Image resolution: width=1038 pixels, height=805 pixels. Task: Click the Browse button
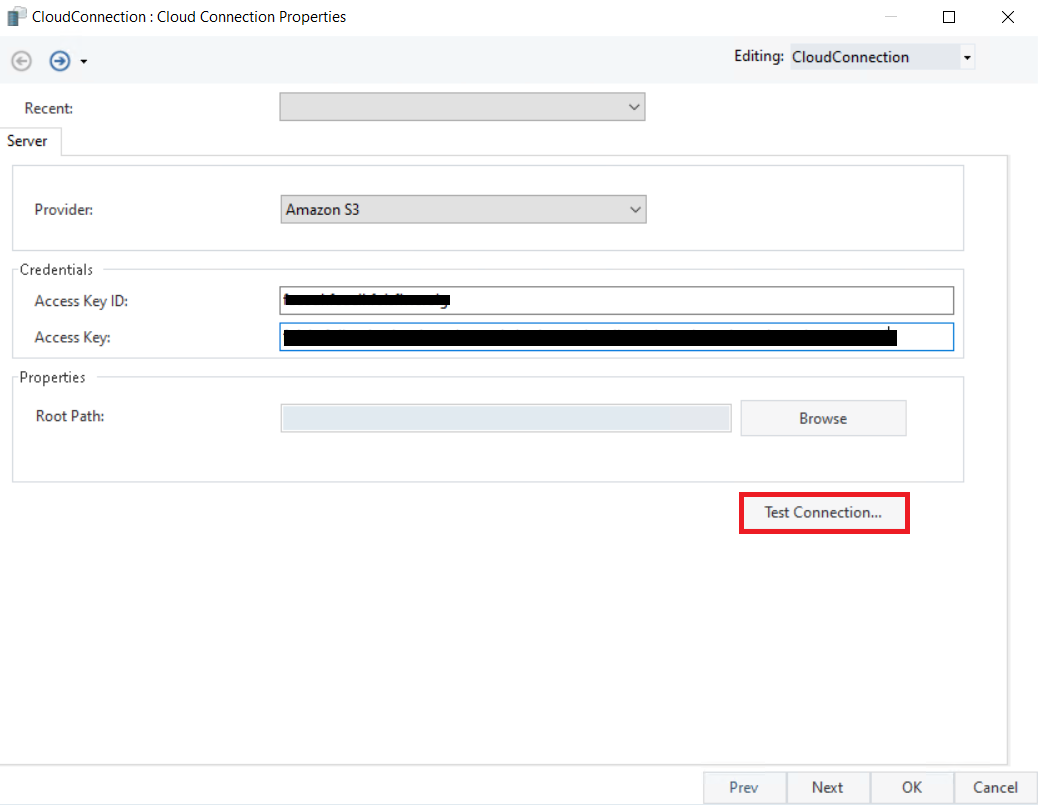click(823, 418)
